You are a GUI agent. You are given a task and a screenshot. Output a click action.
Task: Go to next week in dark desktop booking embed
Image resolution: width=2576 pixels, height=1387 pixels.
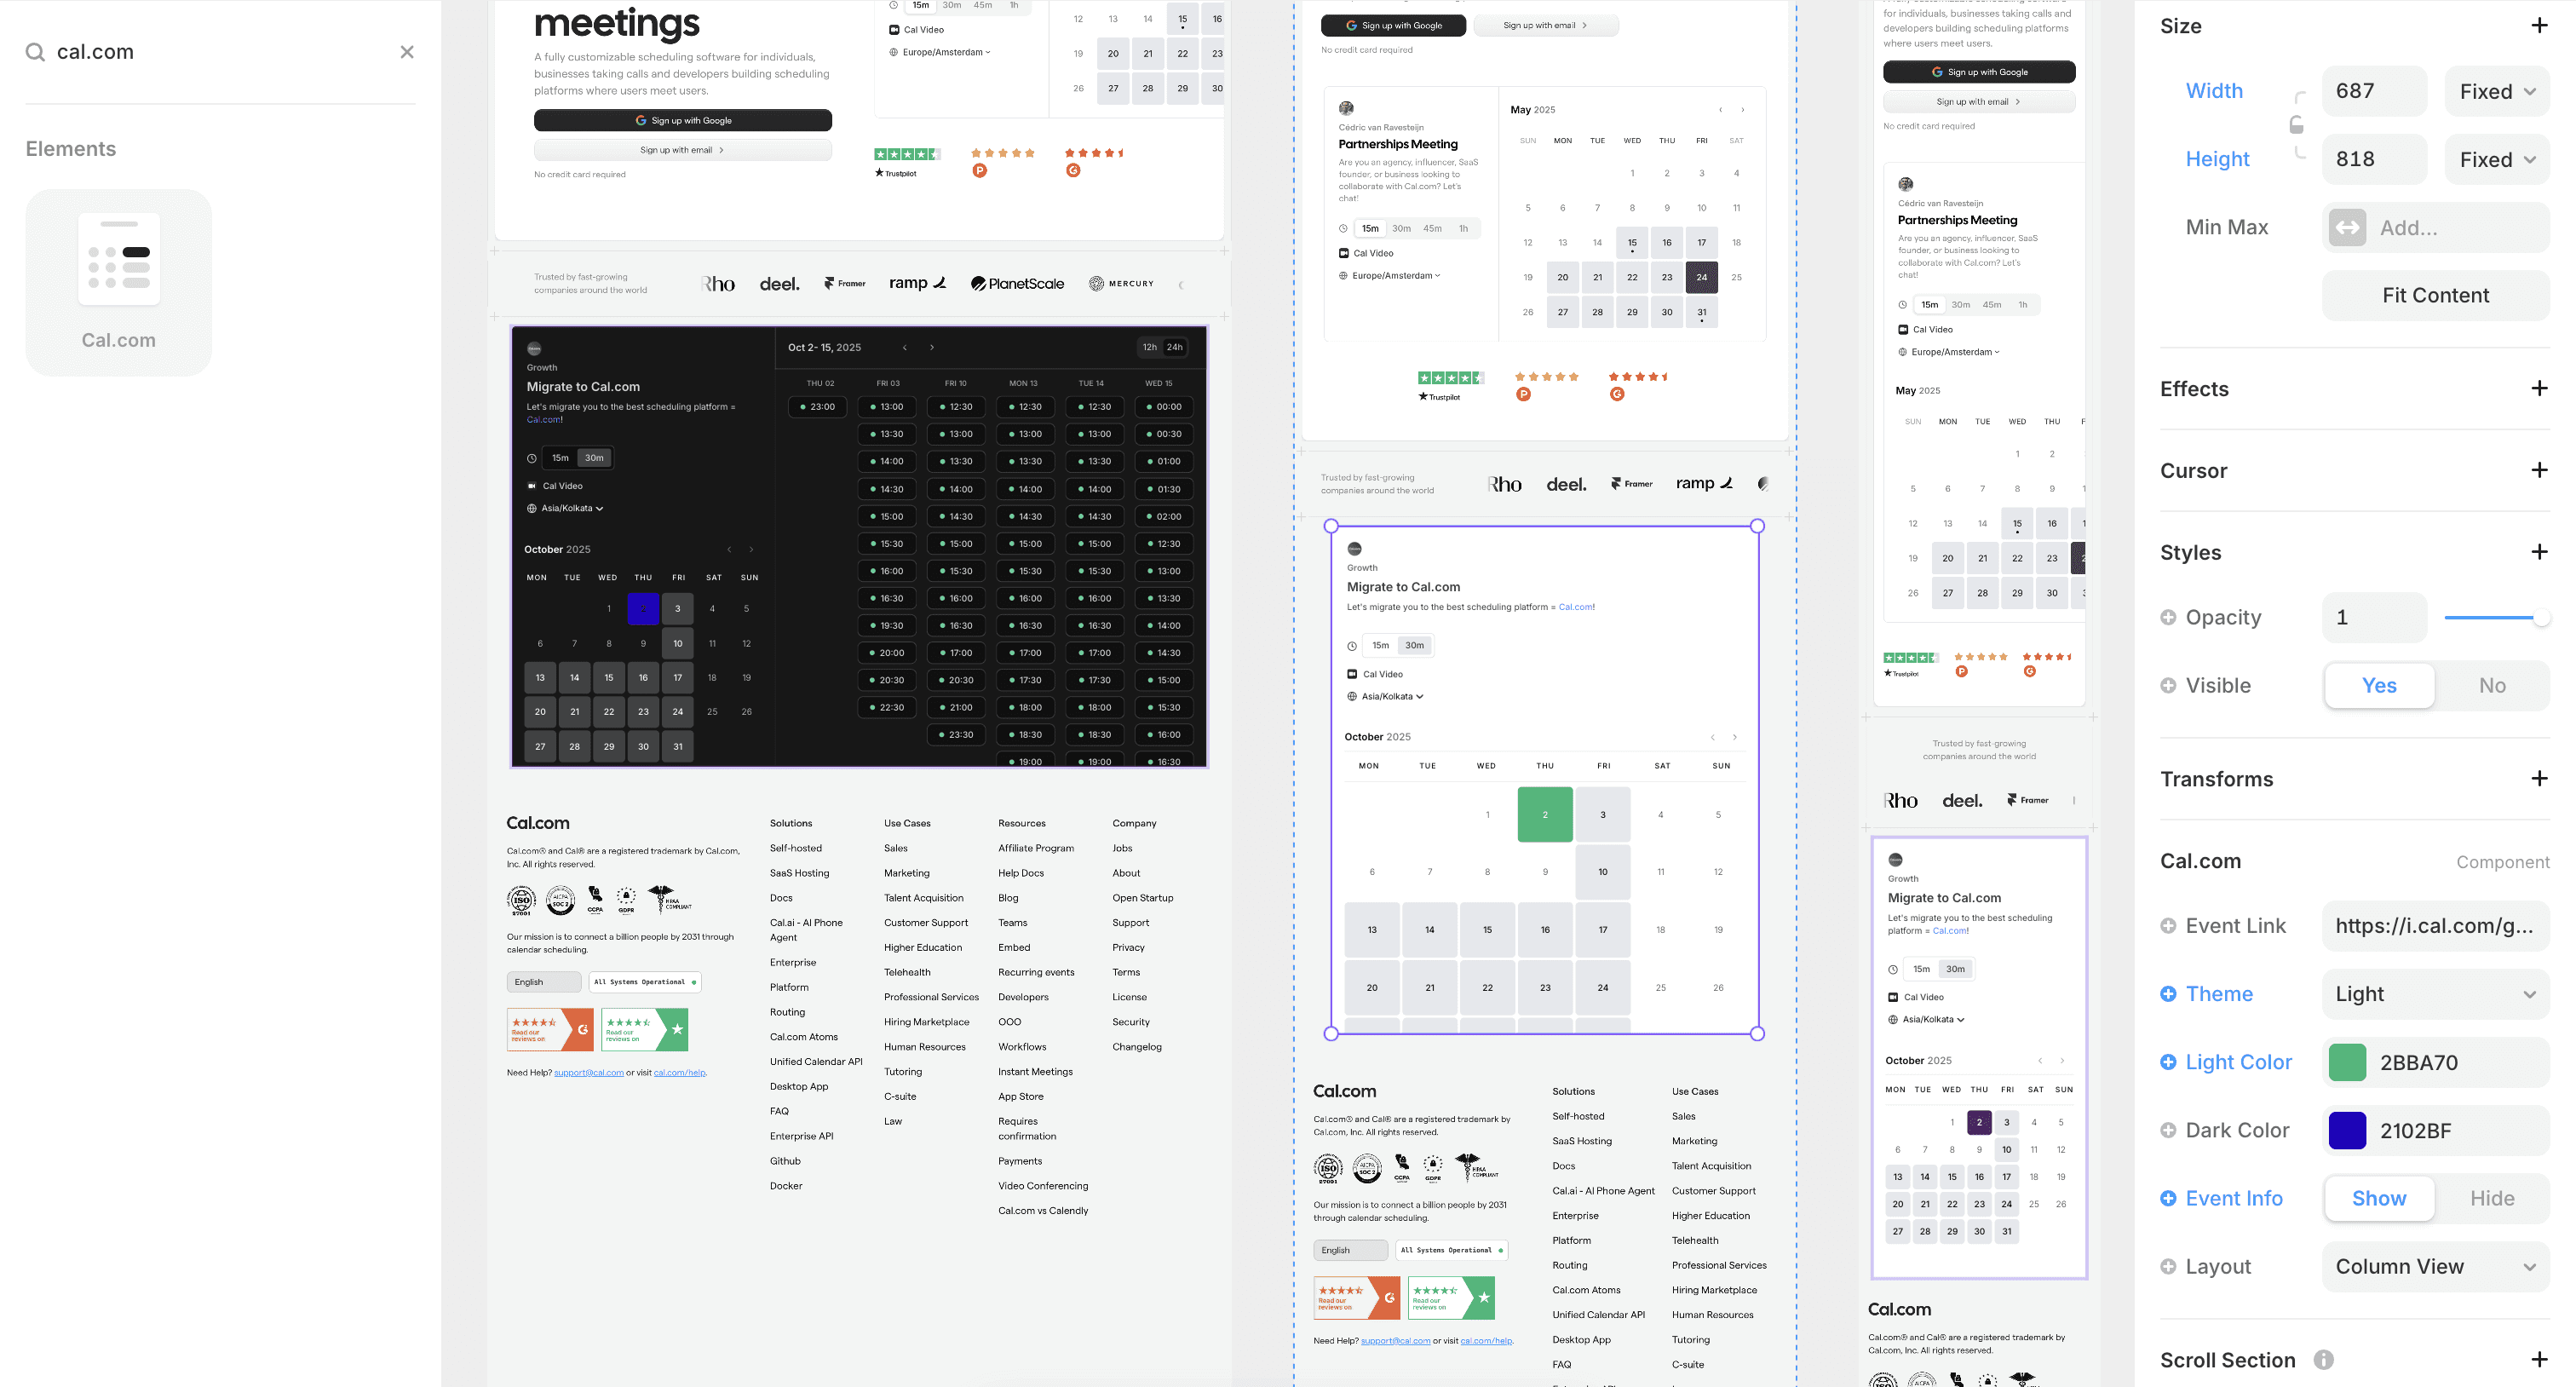click(932, 348)
